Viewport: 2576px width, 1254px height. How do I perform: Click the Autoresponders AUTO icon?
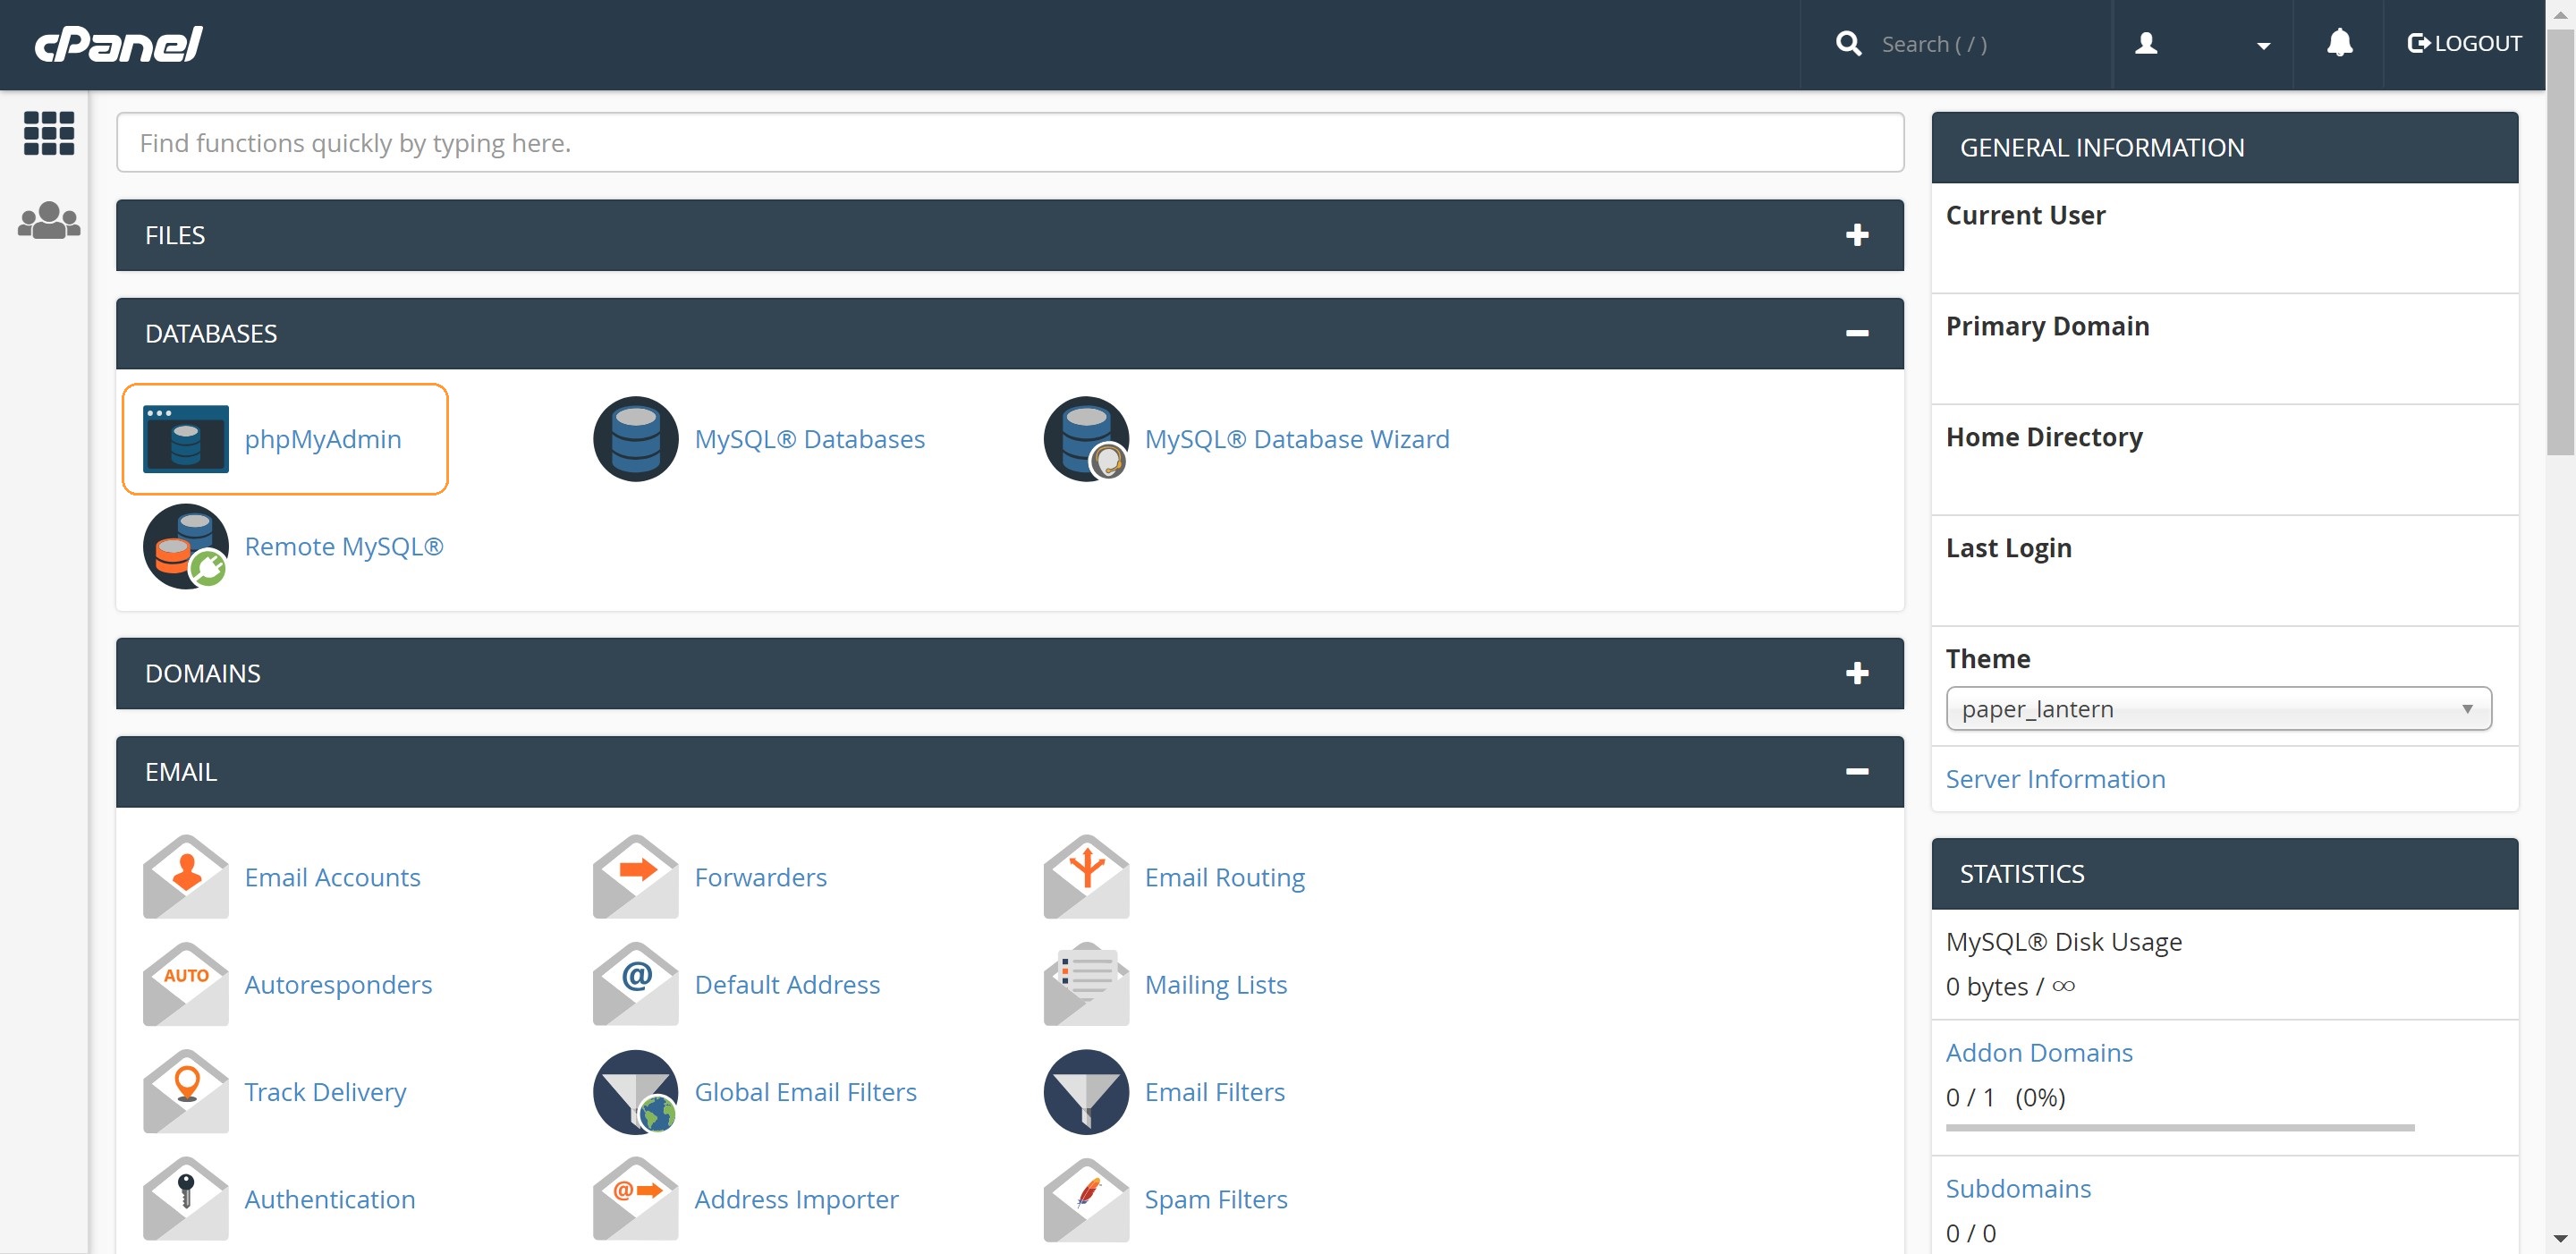186,984
